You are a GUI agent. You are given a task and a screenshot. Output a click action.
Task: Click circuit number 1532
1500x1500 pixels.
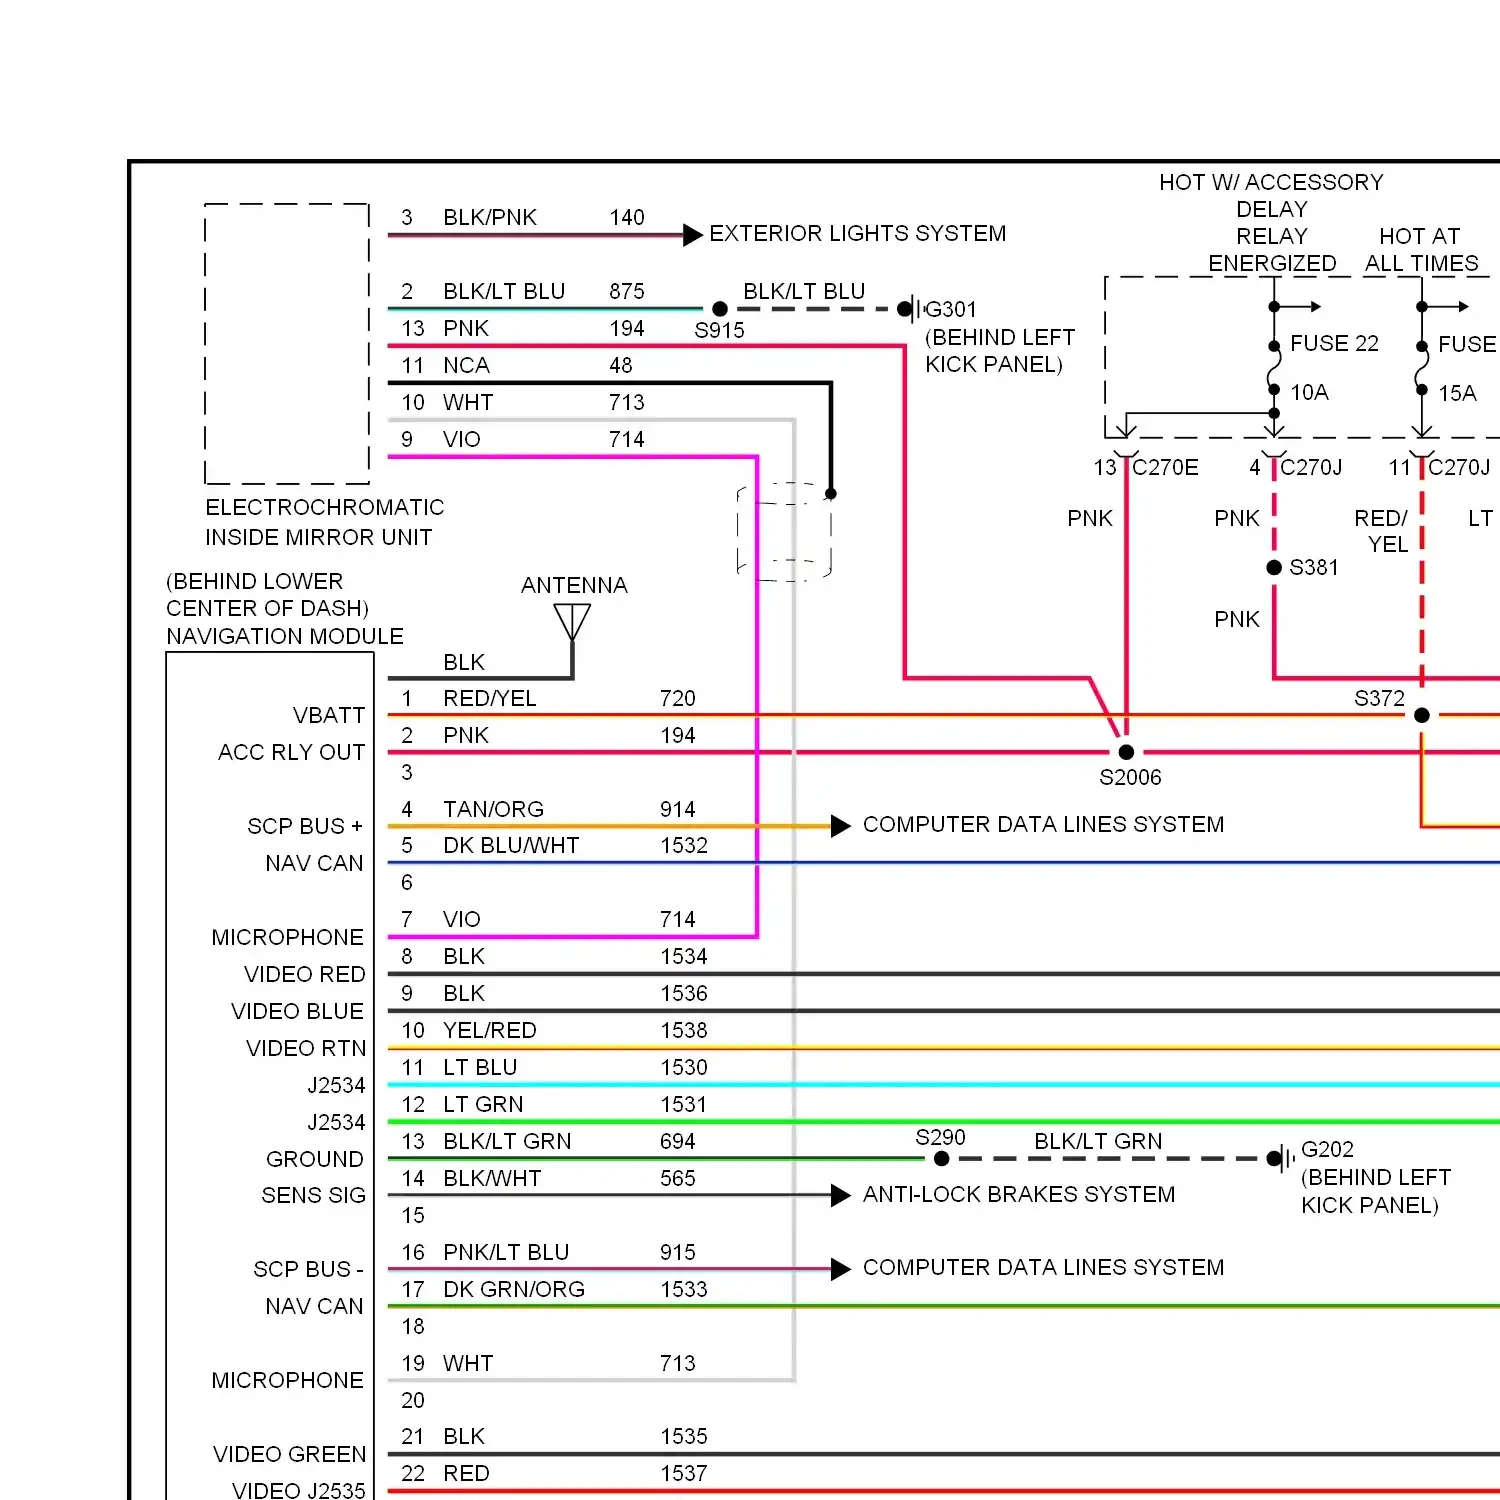tap(684, 845)
